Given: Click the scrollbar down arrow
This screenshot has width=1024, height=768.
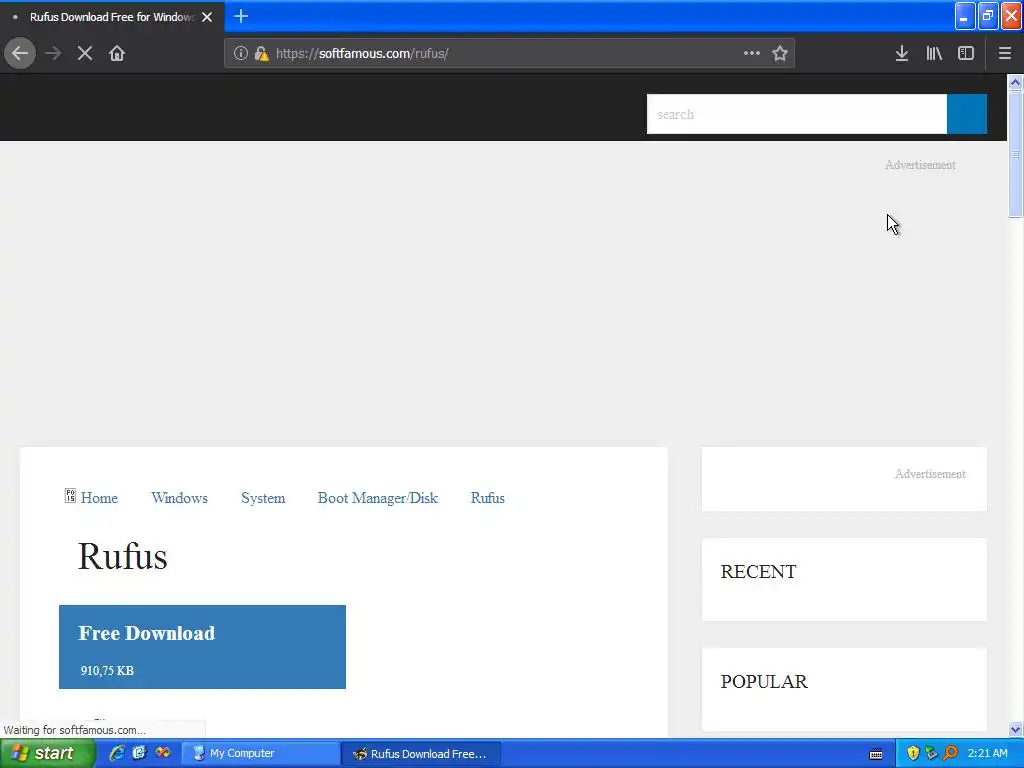Looking at the screenshot, I should tap(1015, 729).
